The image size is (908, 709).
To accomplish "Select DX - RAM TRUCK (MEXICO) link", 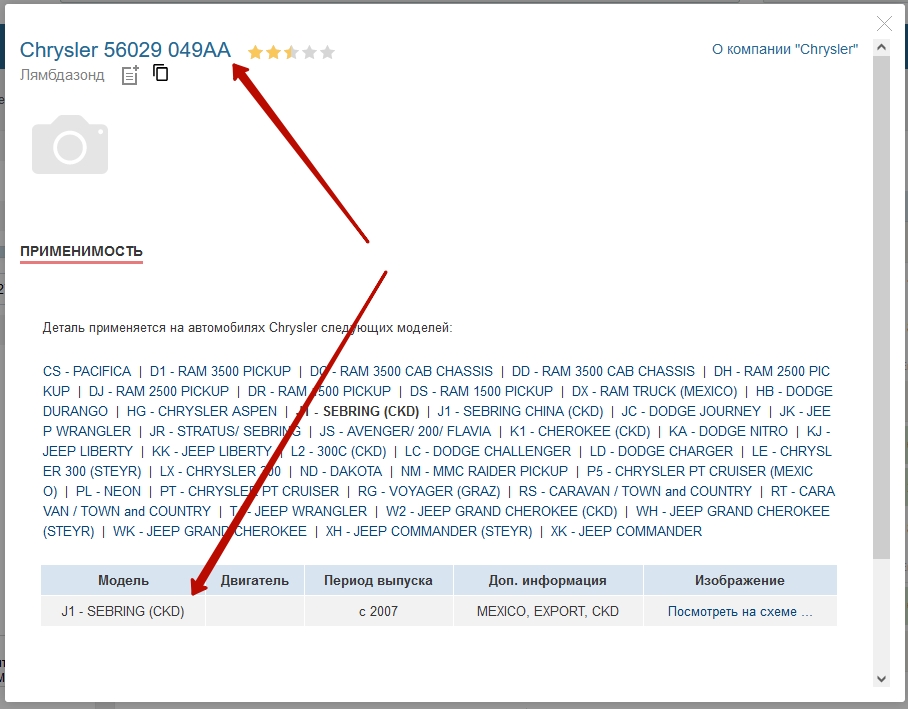I will click(x=654, y=392).
